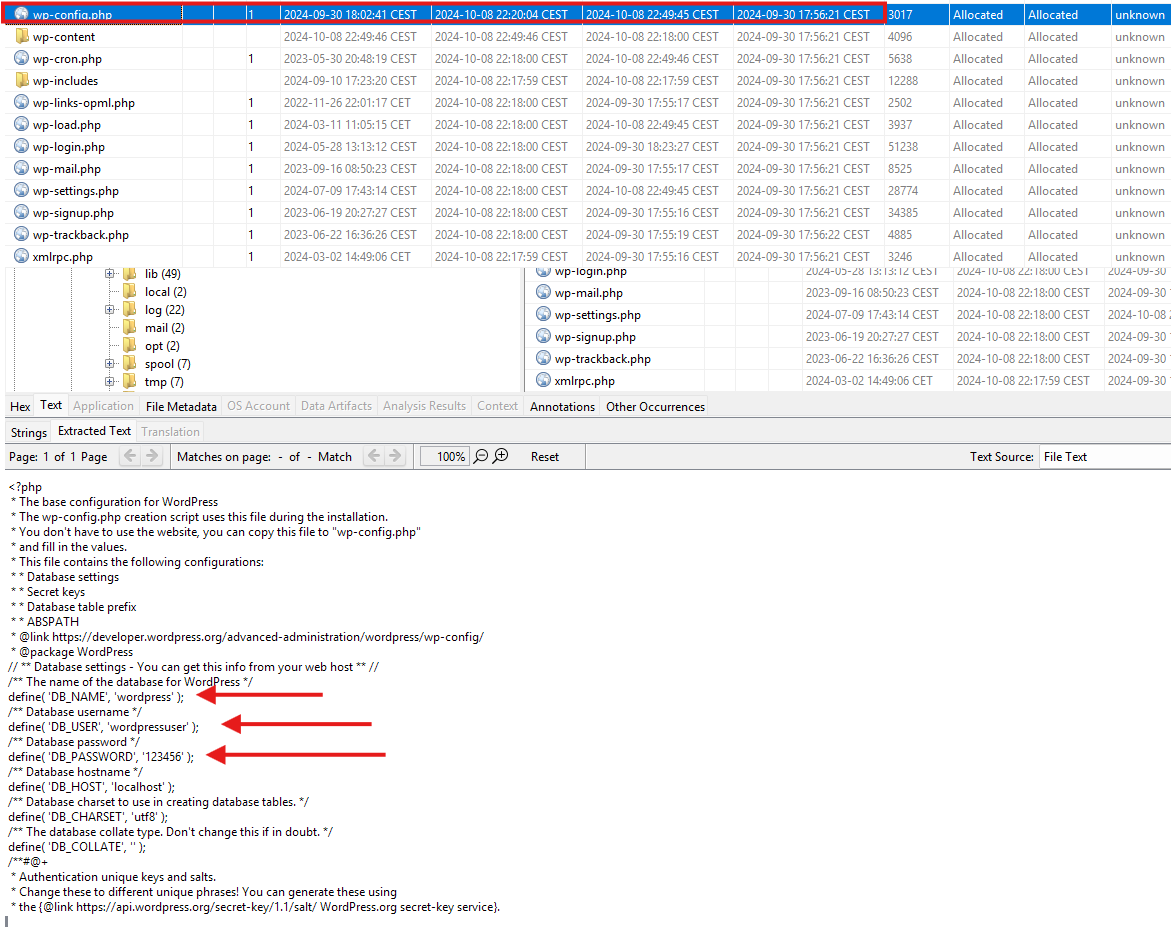Screen dimensions: 1171x927
Task: Click the wp-includes folder icon
Action: pos(21,81)
